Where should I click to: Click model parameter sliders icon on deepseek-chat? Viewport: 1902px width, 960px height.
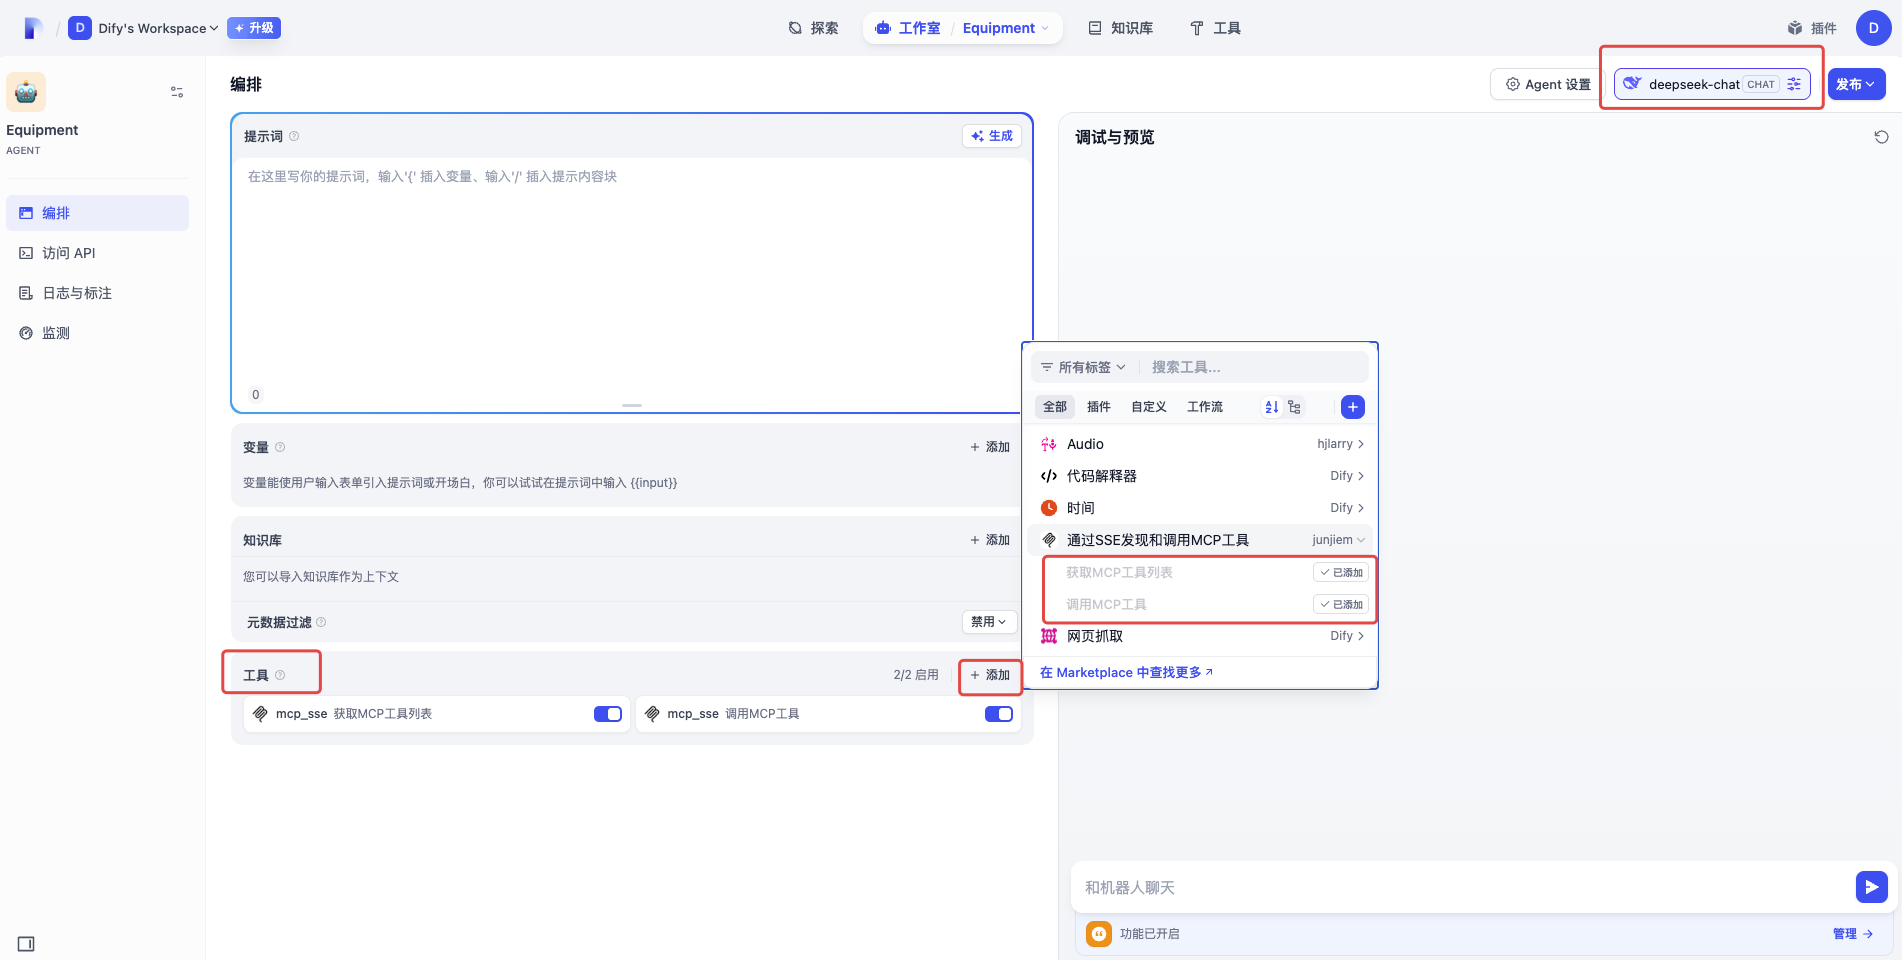click(1794, 84)
